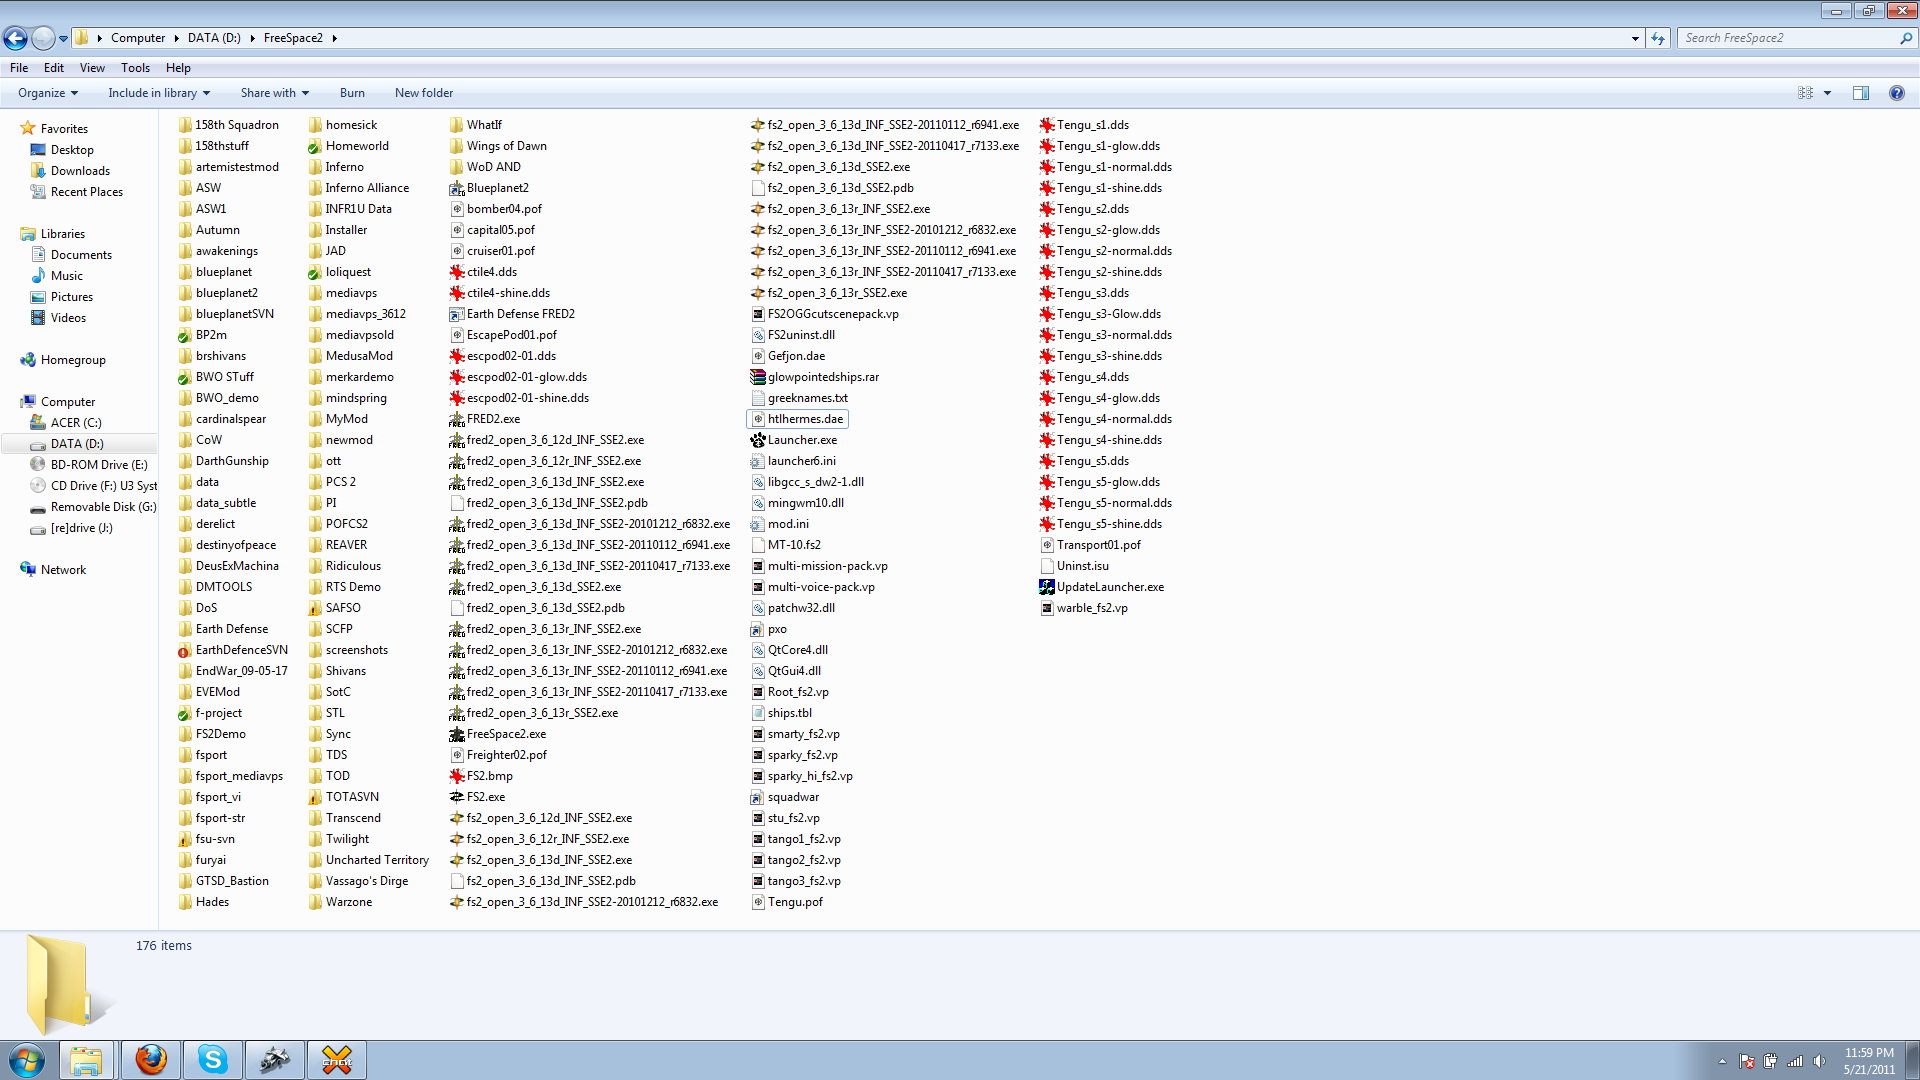Select ACER (C:) drive

76,423
